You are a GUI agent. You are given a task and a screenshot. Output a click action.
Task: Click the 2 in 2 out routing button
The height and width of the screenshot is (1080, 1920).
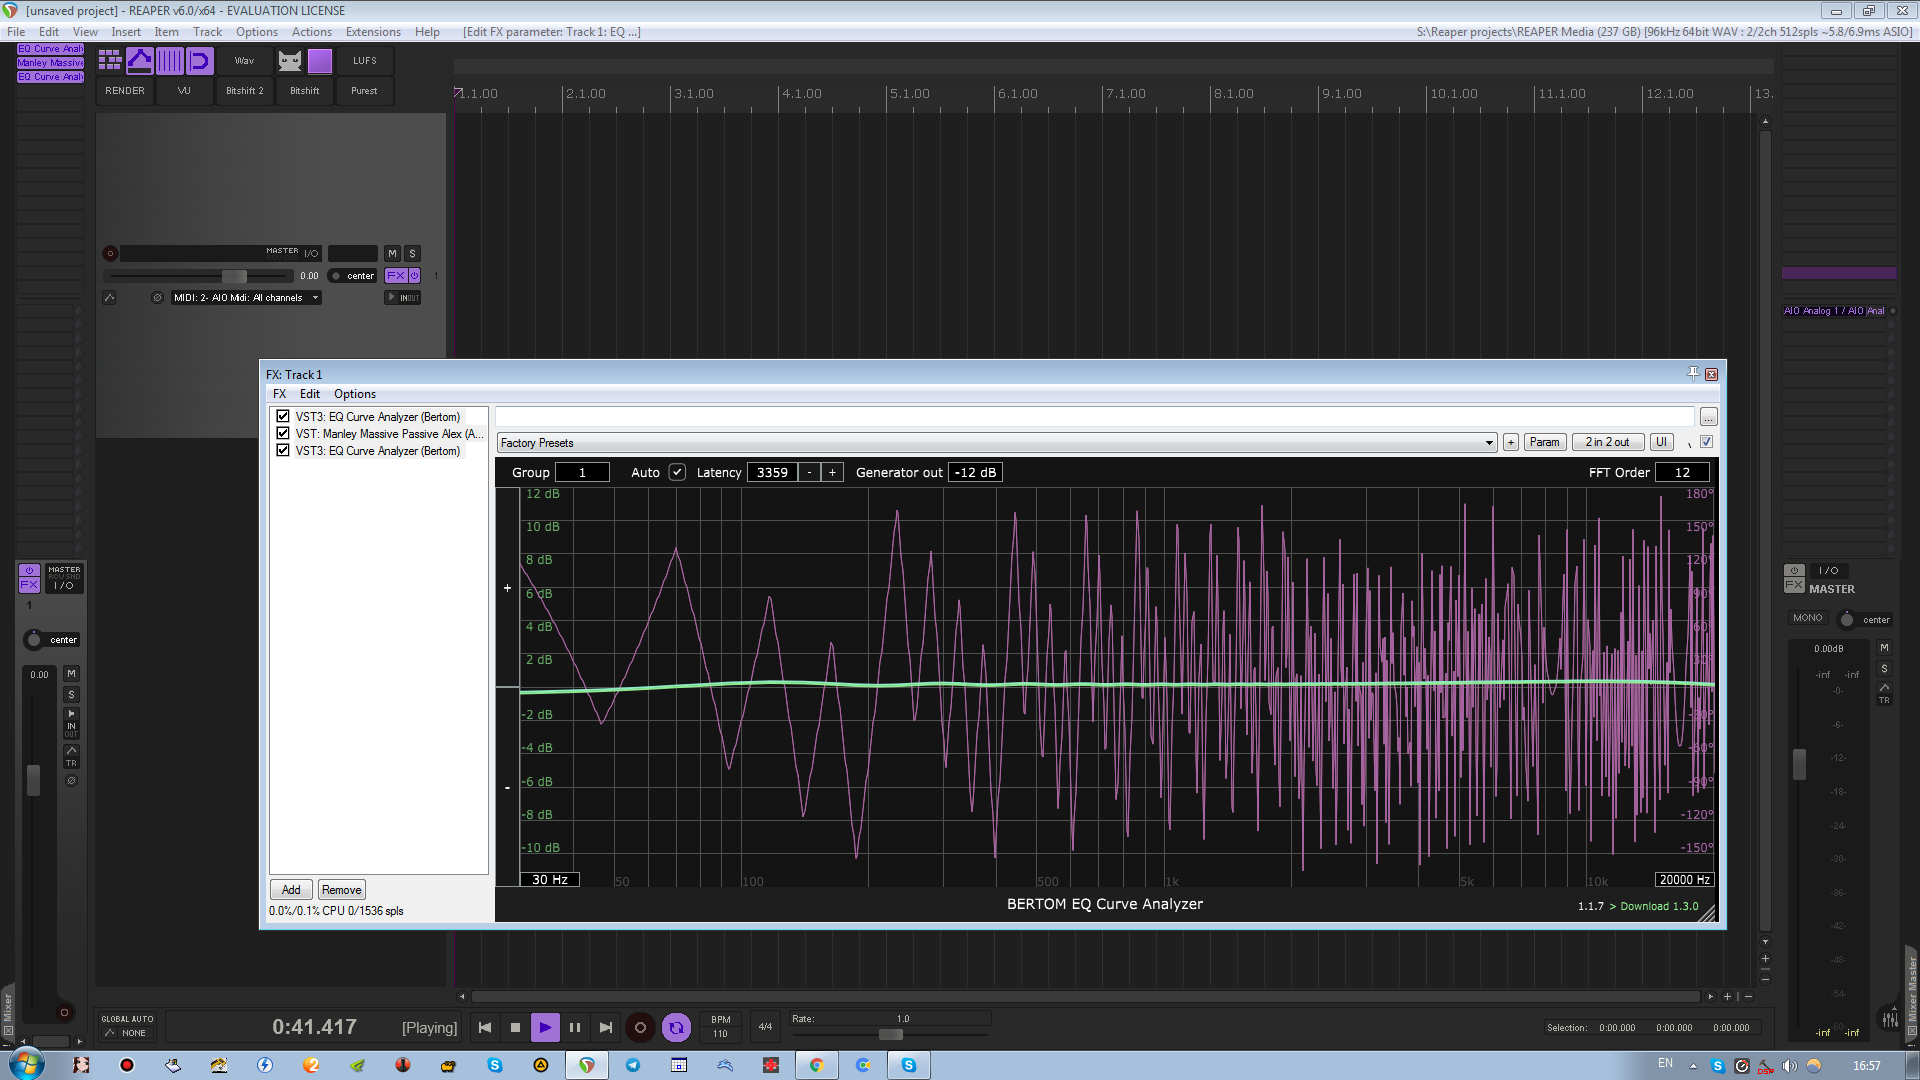[x=1607, y=442]
